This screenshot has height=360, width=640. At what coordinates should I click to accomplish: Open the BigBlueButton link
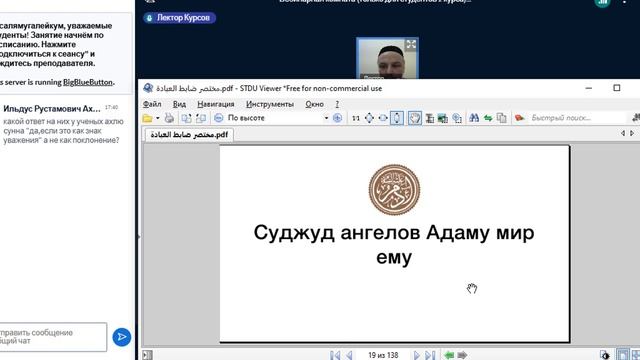tap(87, 82)
